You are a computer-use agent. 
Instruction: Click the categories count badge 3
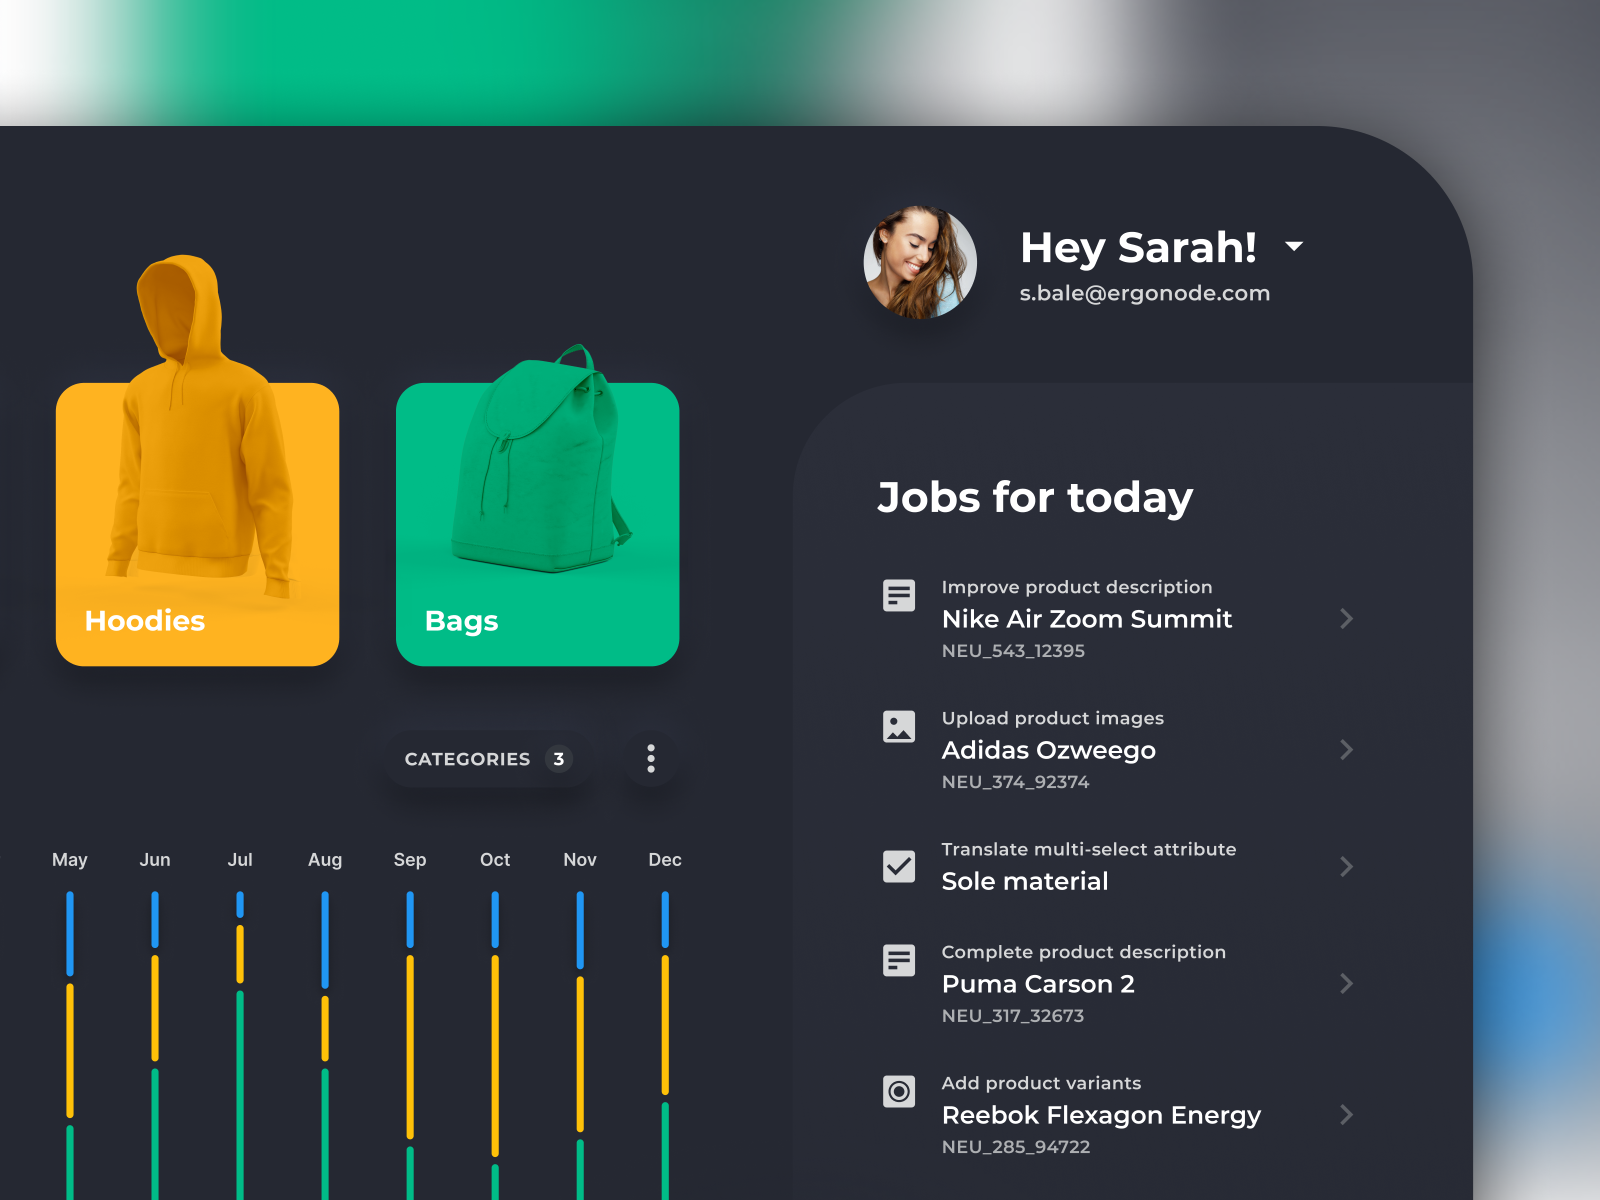tap(559, 759)
